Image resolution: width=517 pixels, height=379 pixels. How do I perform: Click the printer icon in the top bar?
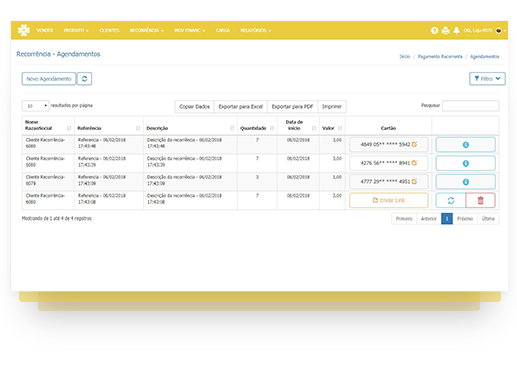[445, 30]
